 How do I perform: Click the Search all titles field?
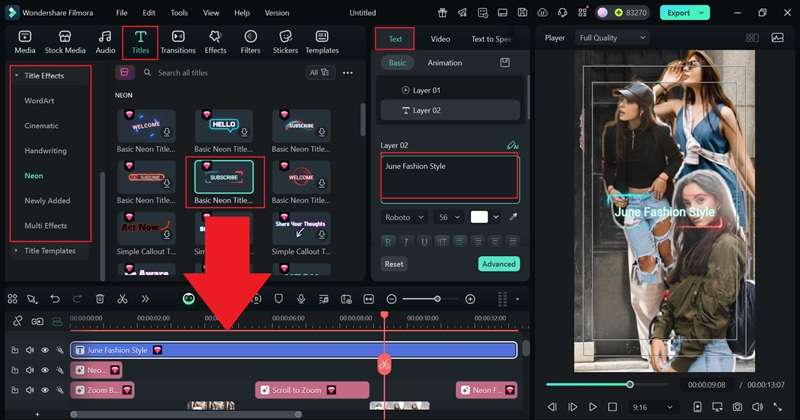(219, 72)
